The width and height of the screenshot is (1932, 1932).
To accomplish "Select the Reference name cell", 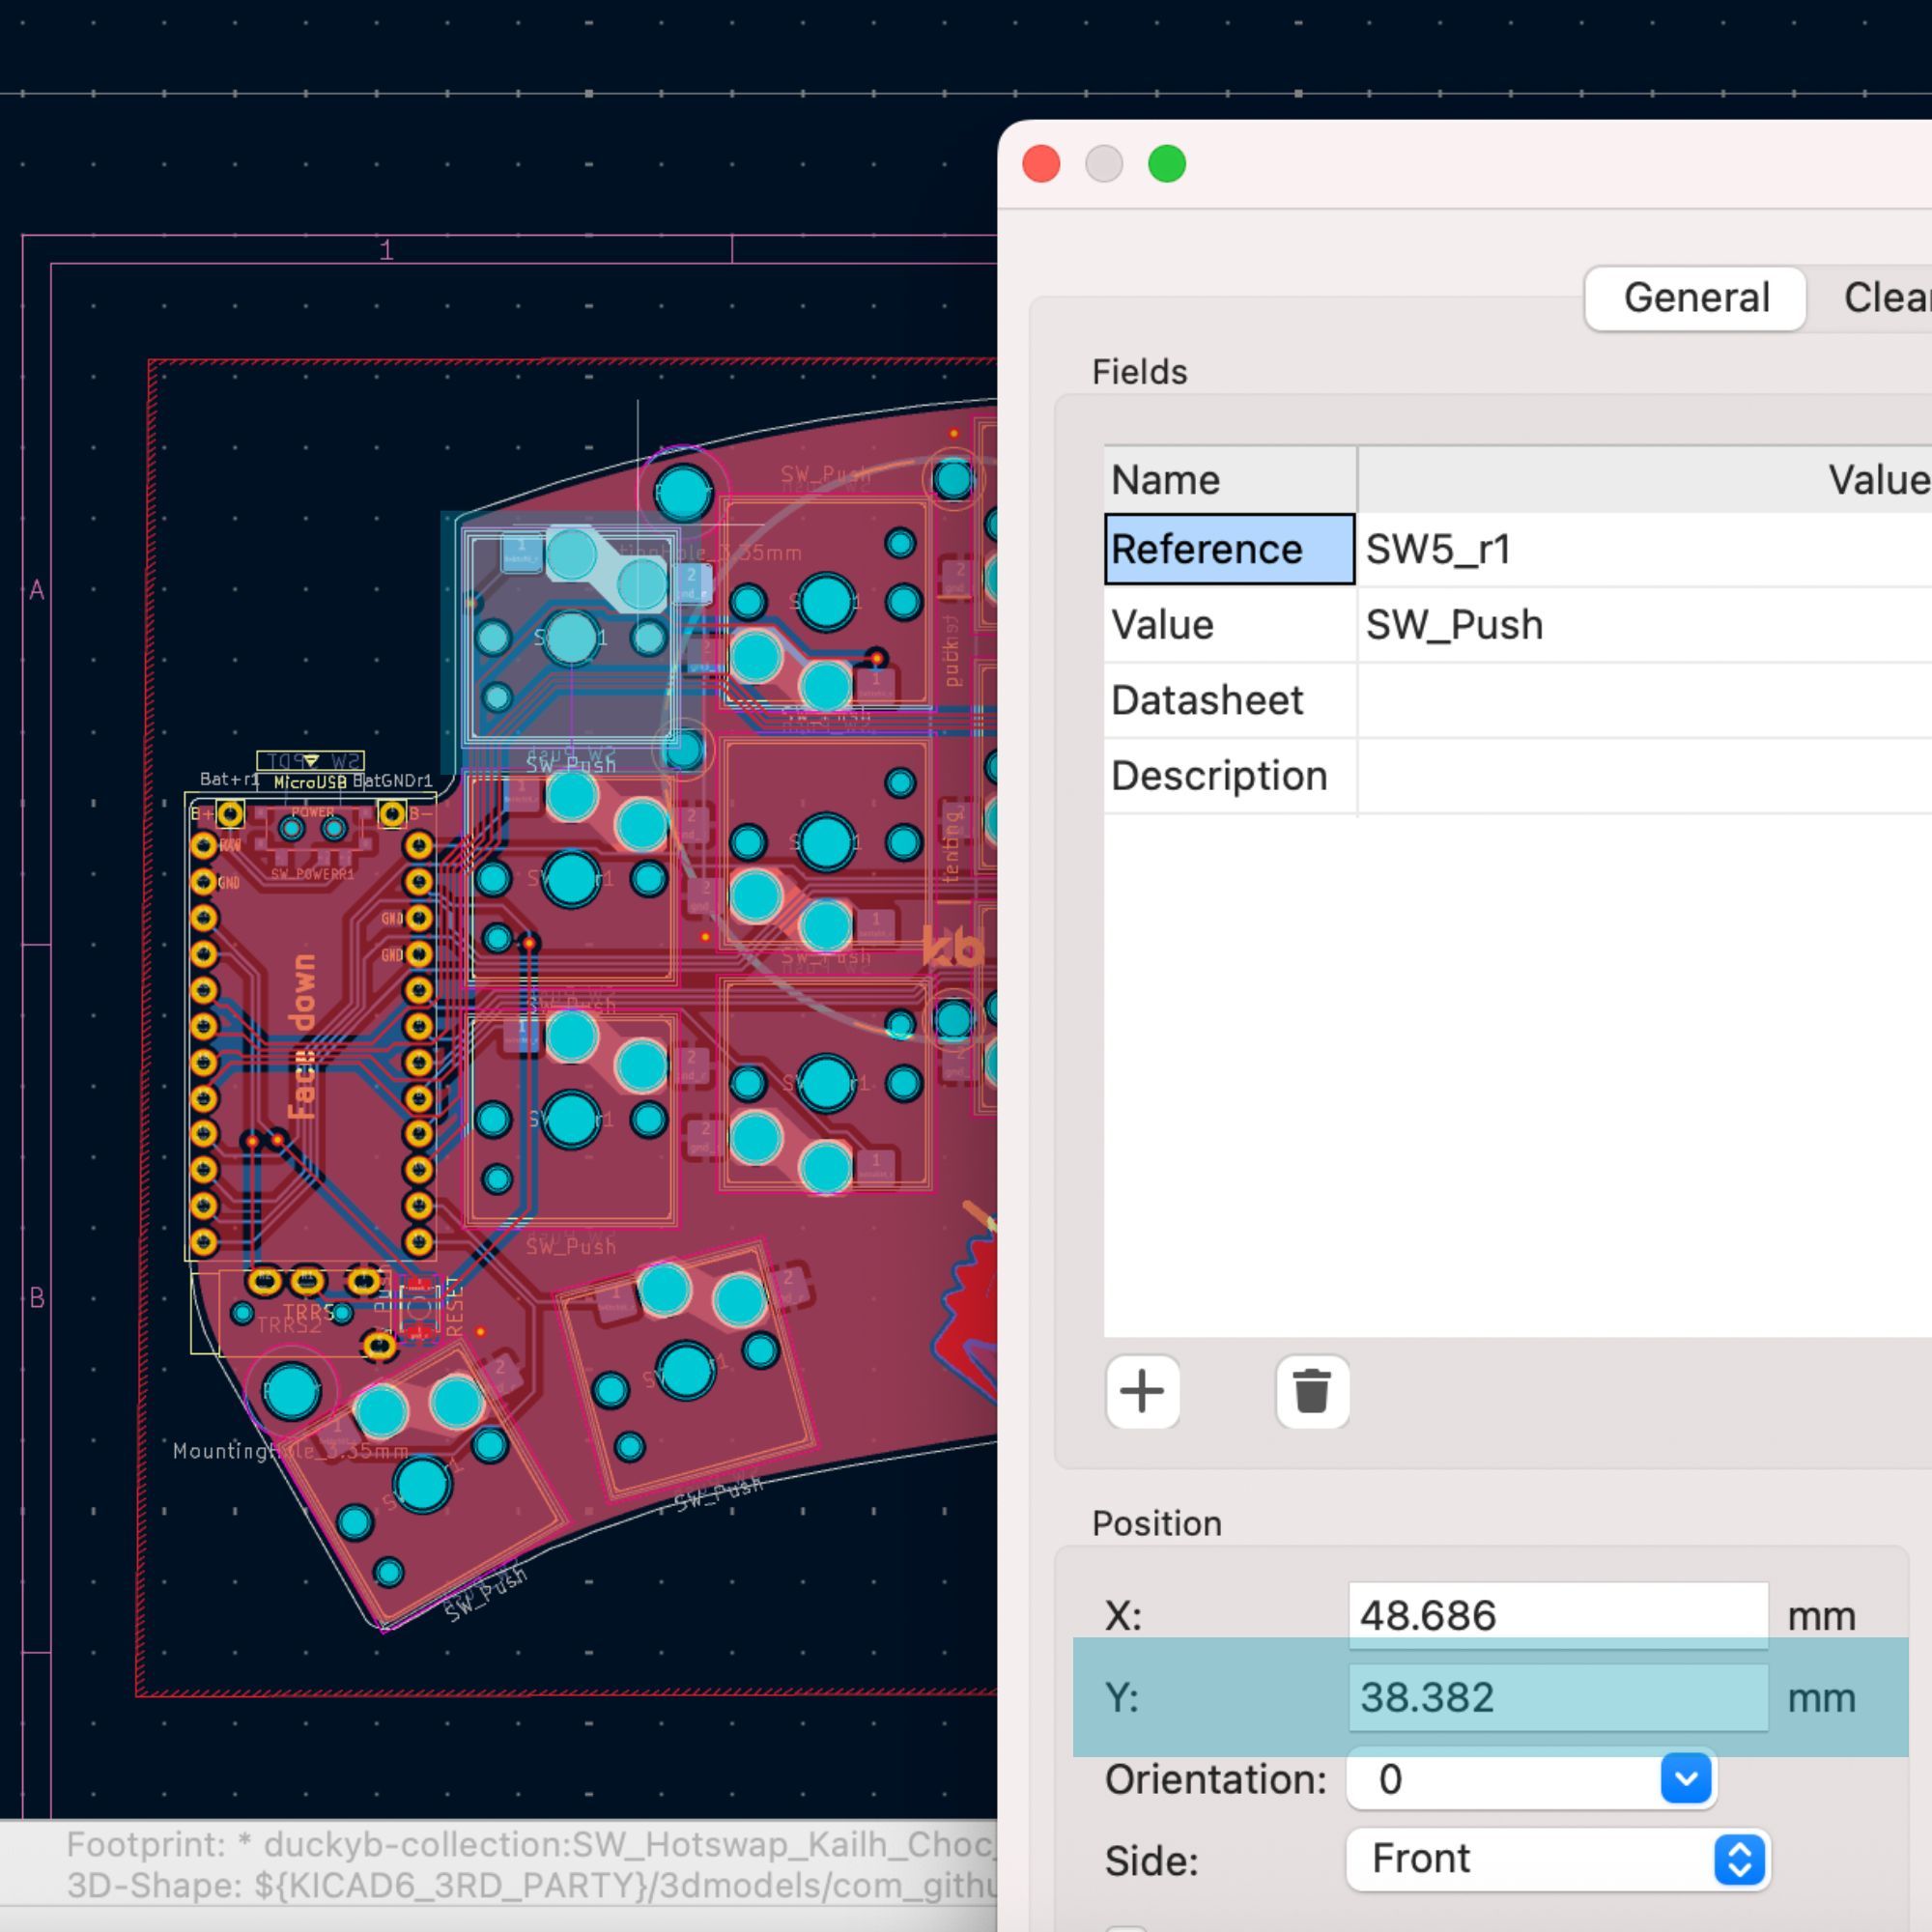I will (x=1229, y=549).
